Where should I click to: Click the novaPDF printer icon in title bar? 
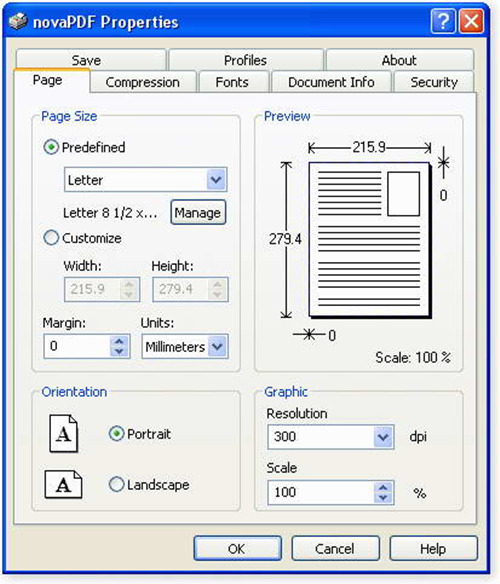click(18, 21)
